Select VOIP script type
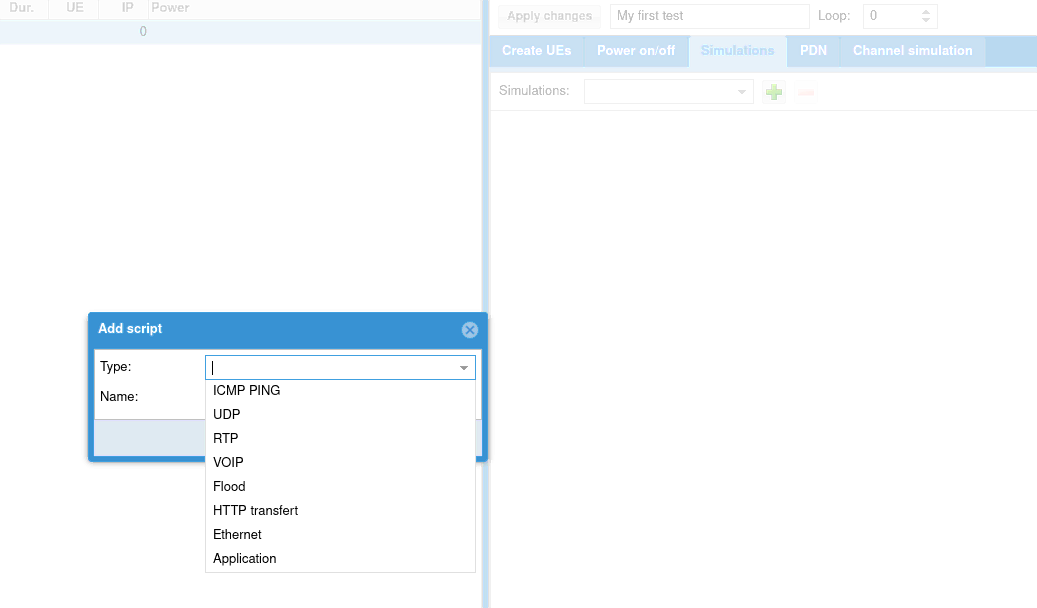Screen dimensions: 1037x608 click(228, 463)
